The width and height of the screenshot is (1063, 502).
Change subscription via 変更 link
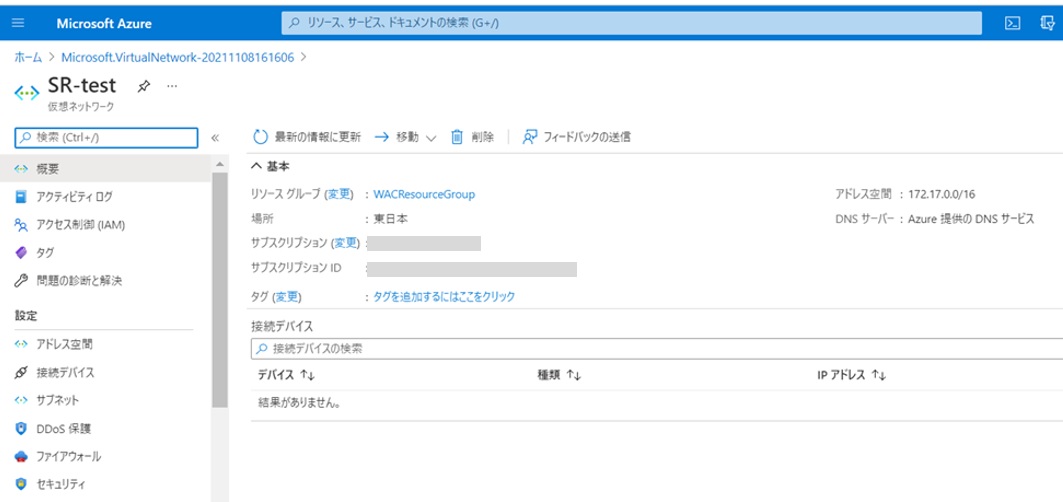click(x=346, y=243)
